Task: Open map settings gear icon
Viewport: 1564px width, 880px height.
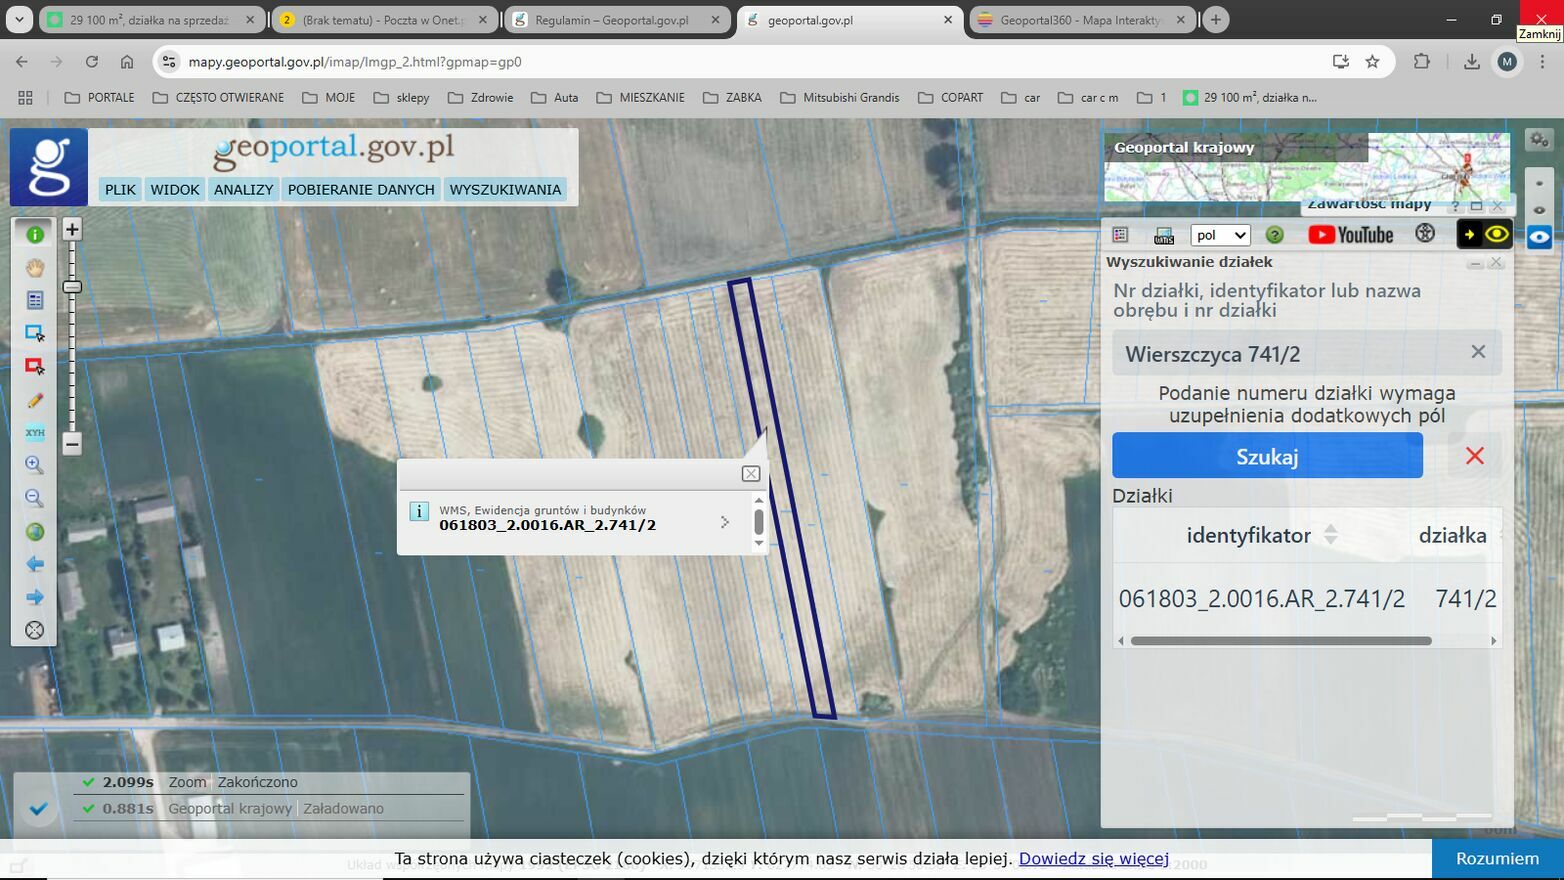Action: 1539,139
